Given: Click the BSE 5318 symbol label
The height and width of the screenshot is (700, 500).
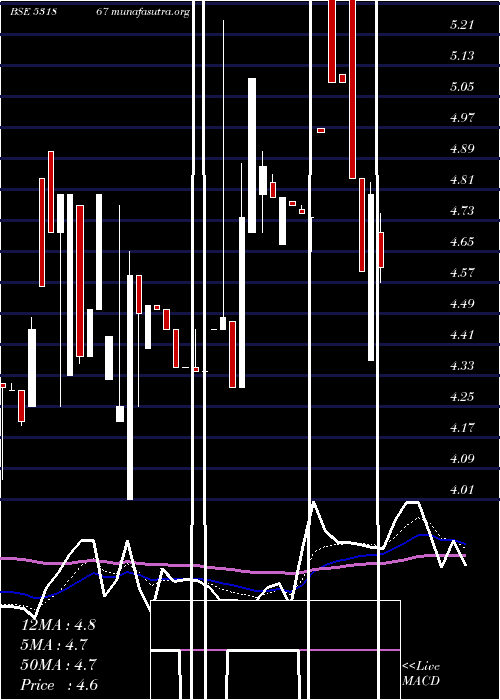Looking at the screenshot, I should pos(33,12).
